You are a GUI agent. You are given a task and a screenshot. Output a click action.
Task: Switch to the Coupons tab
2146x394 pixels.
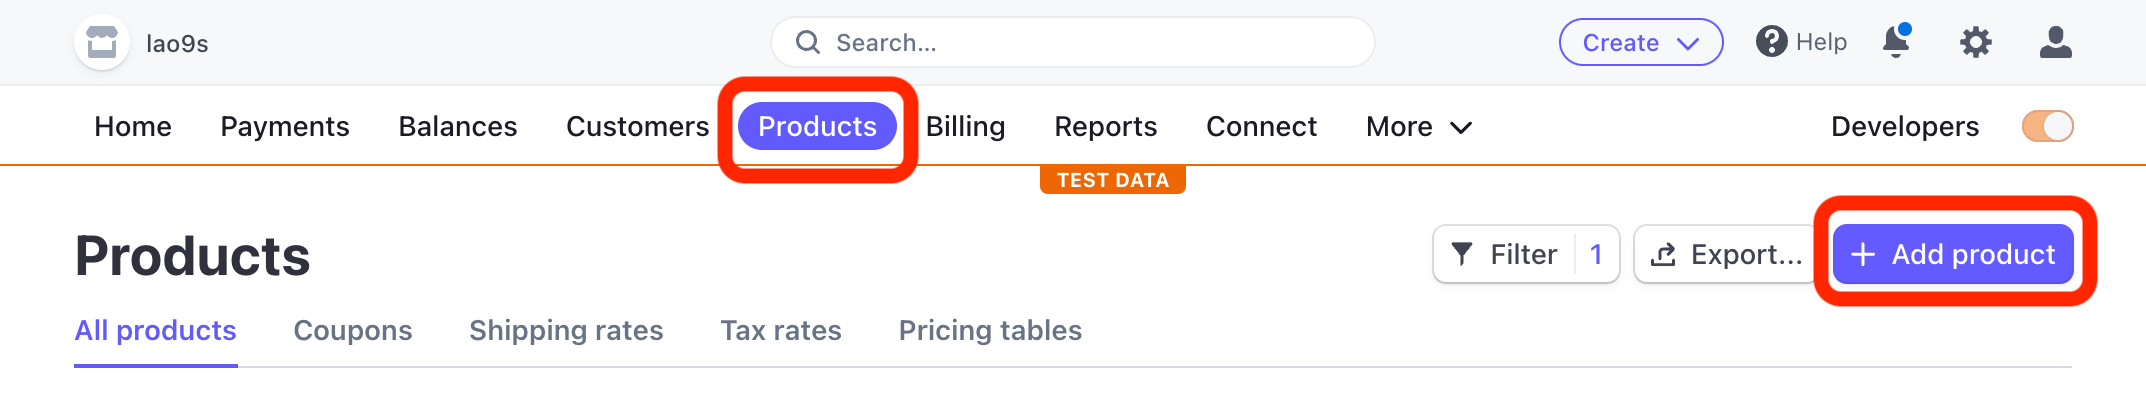(353, 331)
